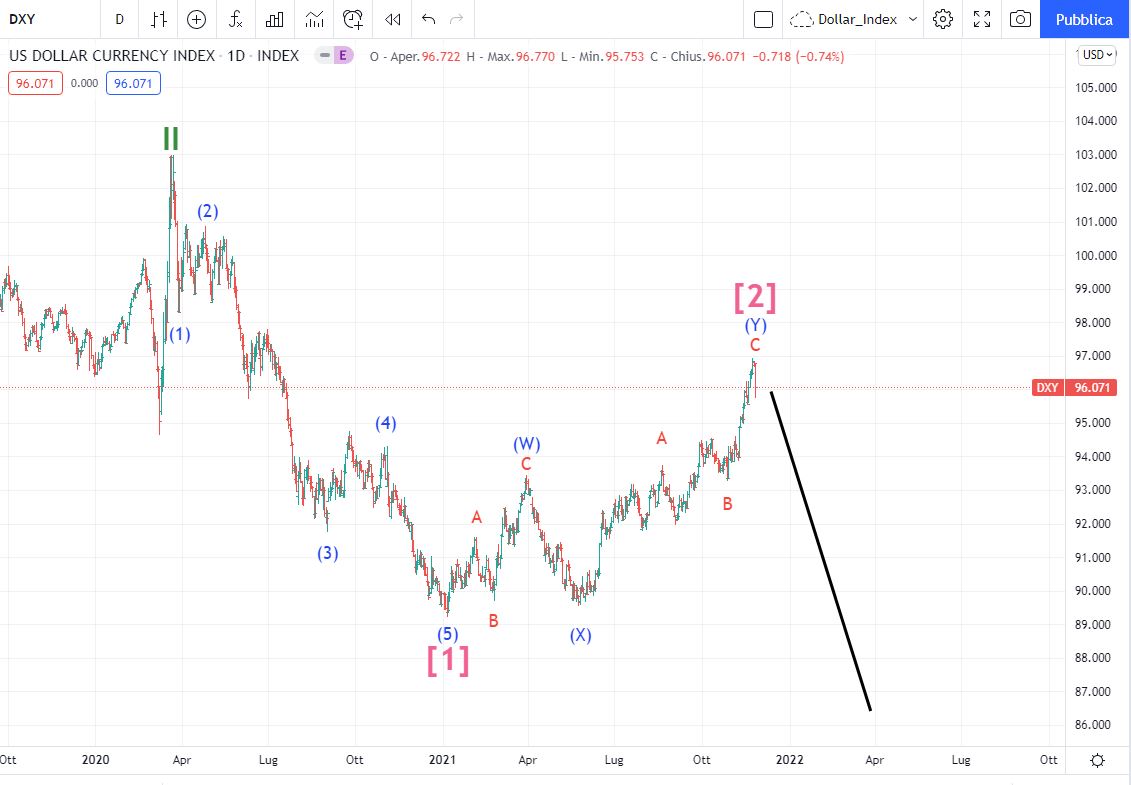The width and height of the screenshot is (1131, 785).
Task: Select the blue (Y) wave label
Action: (x=756, y=325)
